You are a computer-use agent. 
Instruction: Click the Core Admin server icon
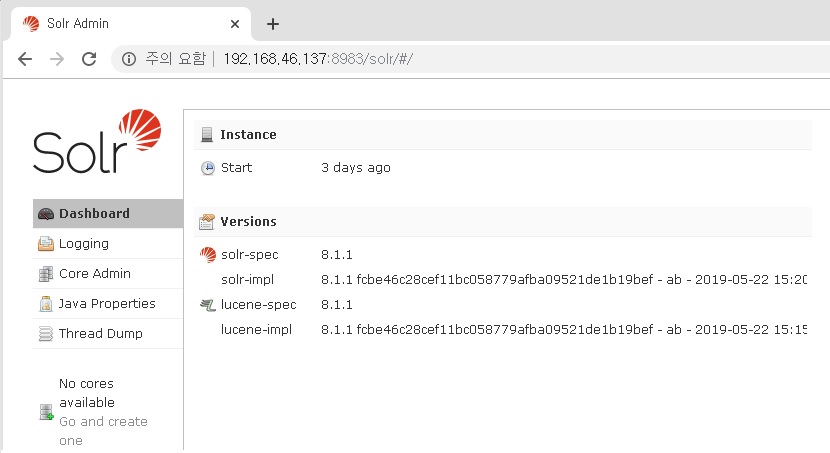point(46,274)
